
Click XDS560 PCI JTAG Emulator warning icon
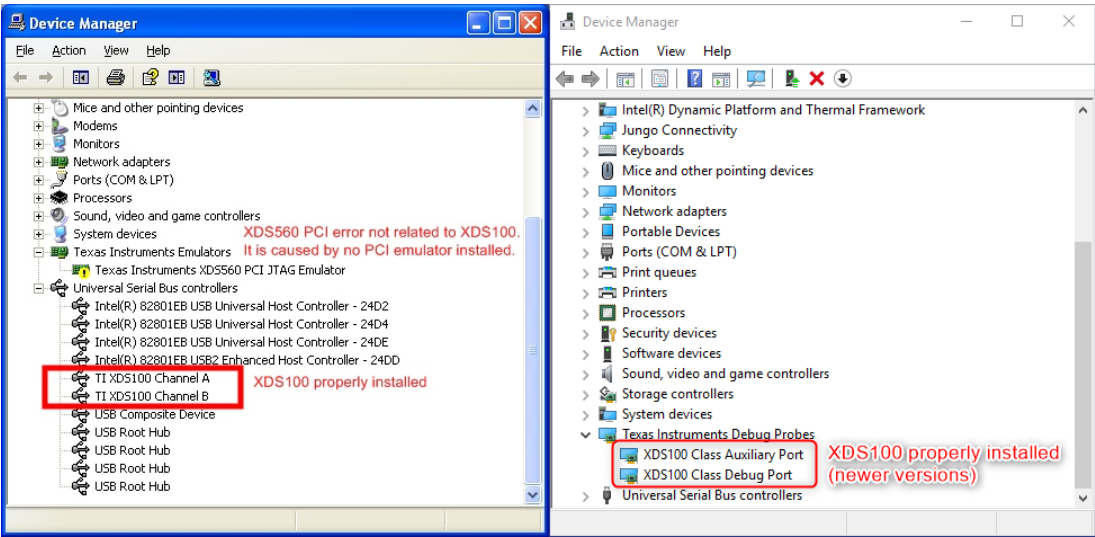[x=81, y=270]
